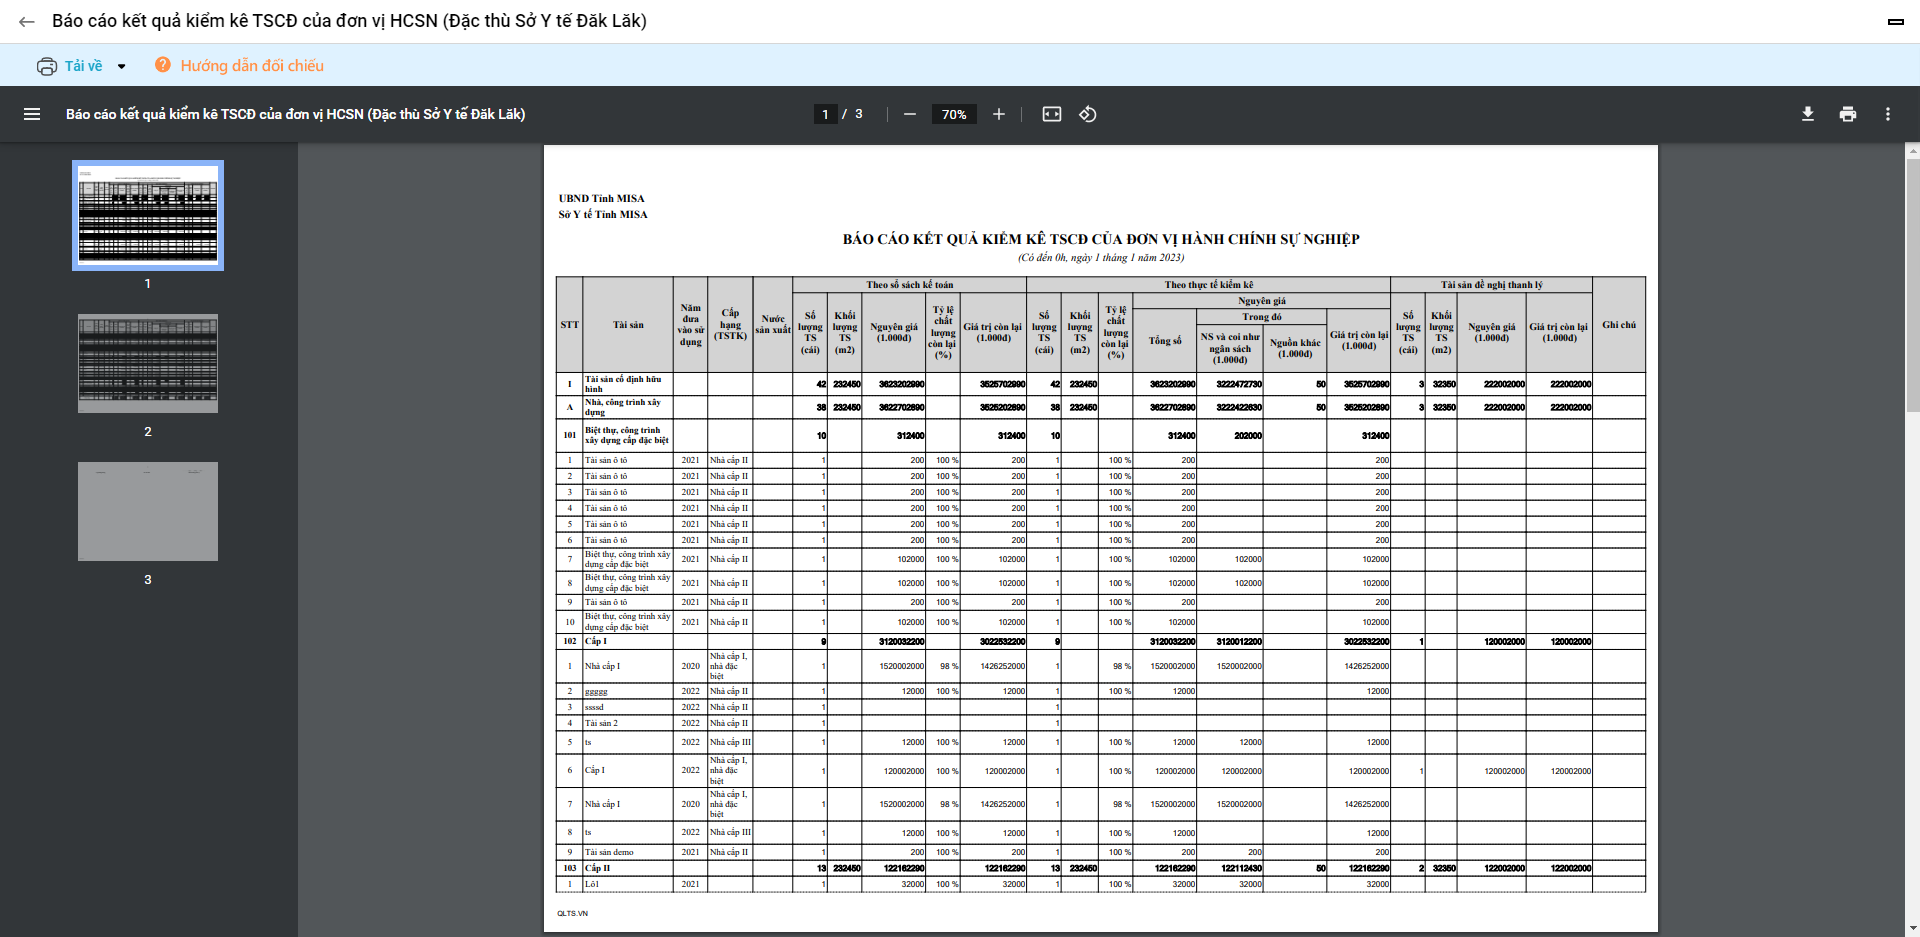Click the text 'UBND Tỉnh MISA'

602,198
